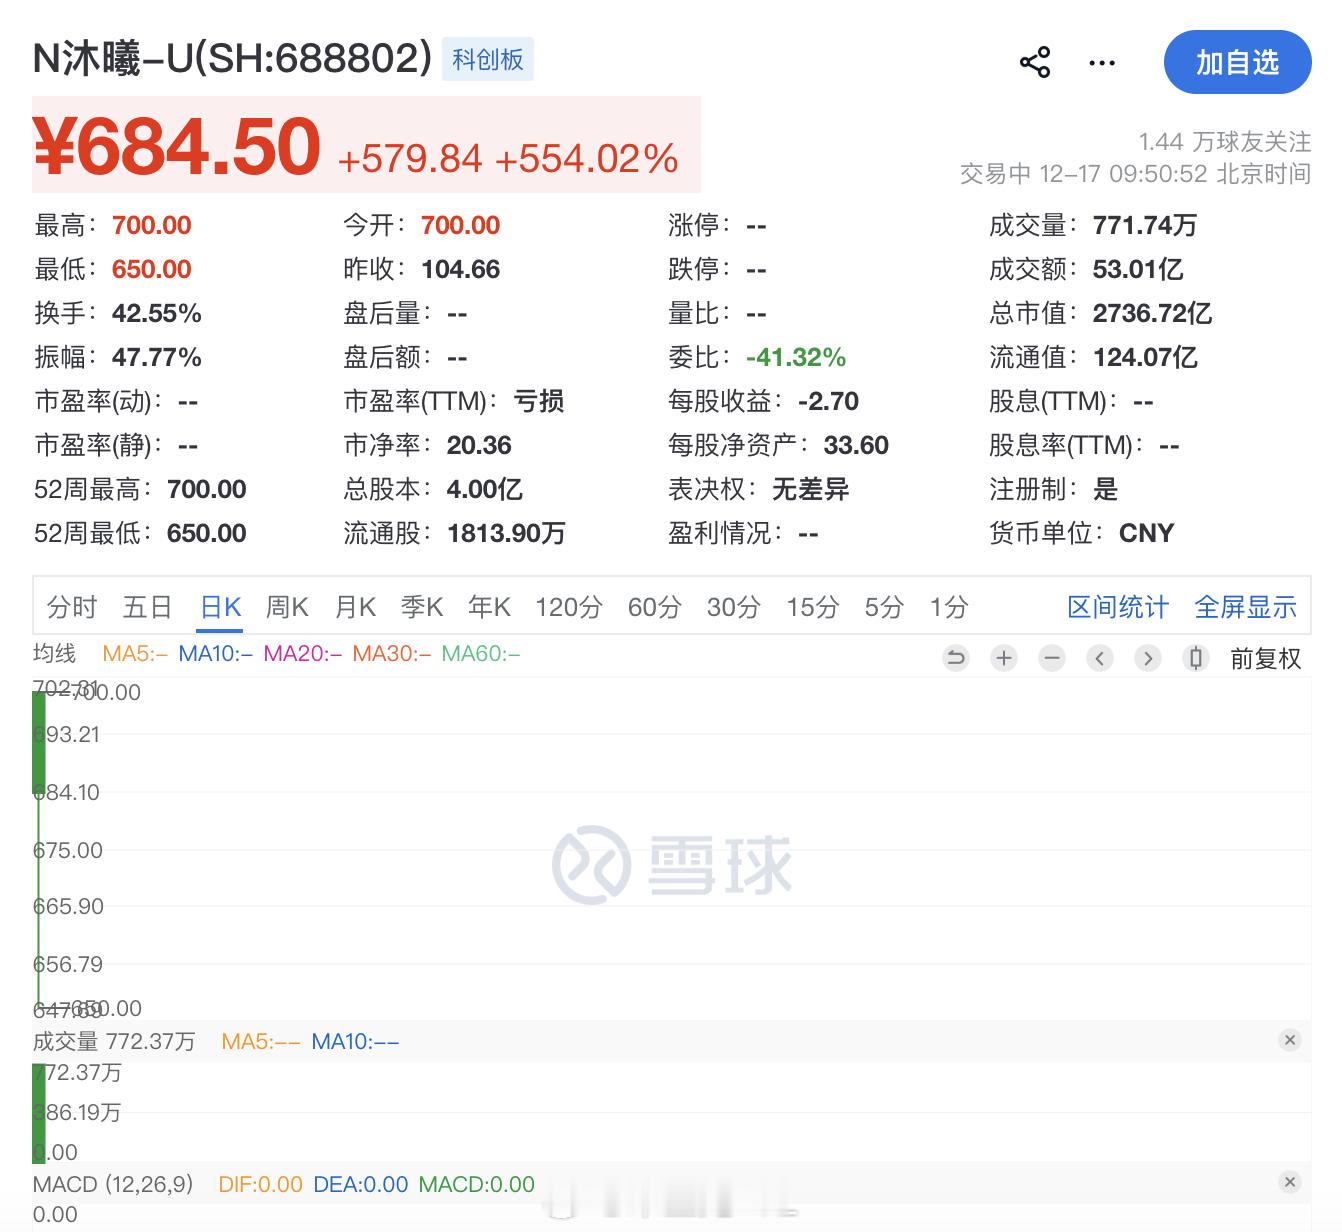
Task: Switch to the 分时 chart tab
Action: point(69,606)
